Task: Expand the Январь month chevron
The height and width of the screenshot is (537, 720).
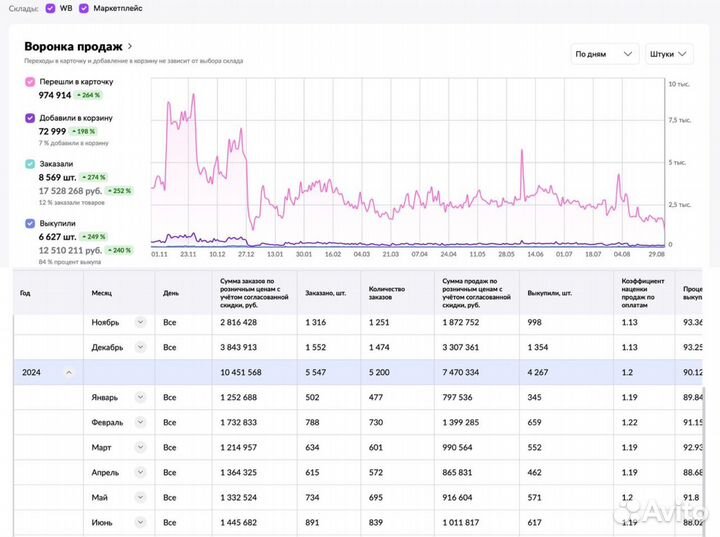Action: [140, 397]
